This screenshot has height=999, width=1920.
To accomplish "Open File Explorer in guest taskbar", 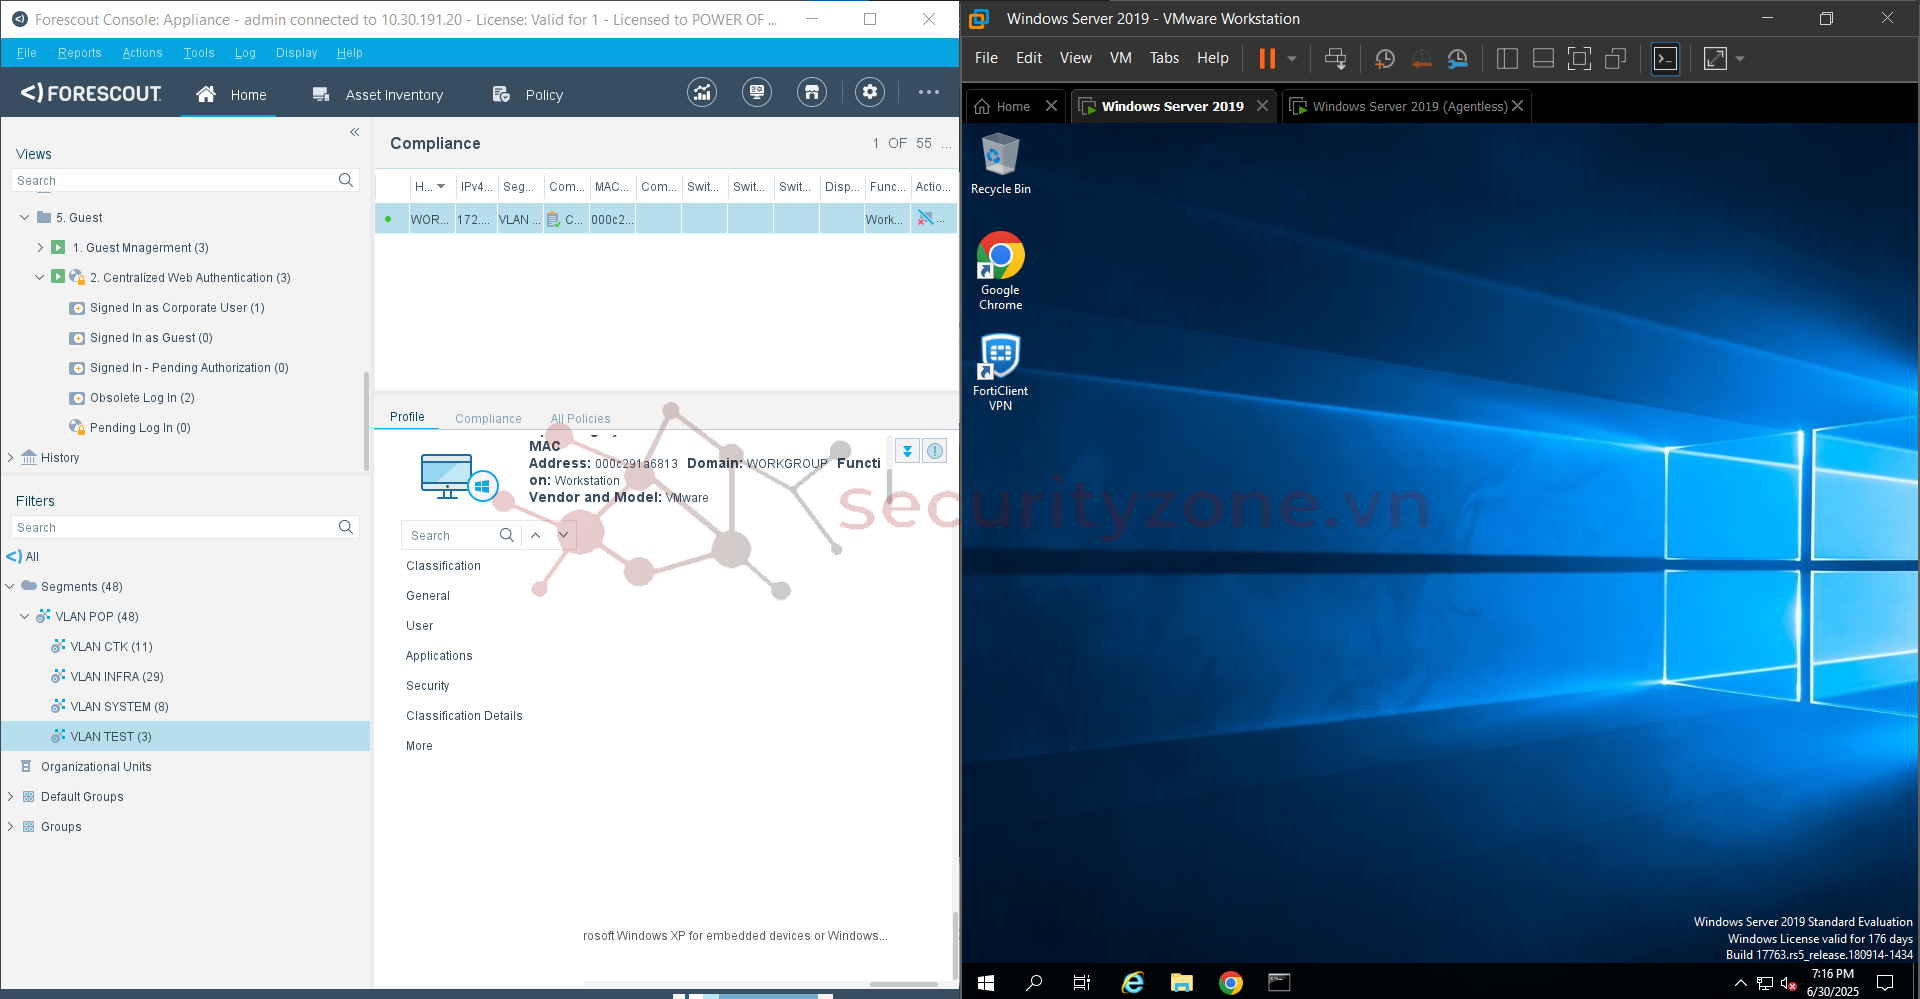I will pyautogui.click(x=1182, y=982).
